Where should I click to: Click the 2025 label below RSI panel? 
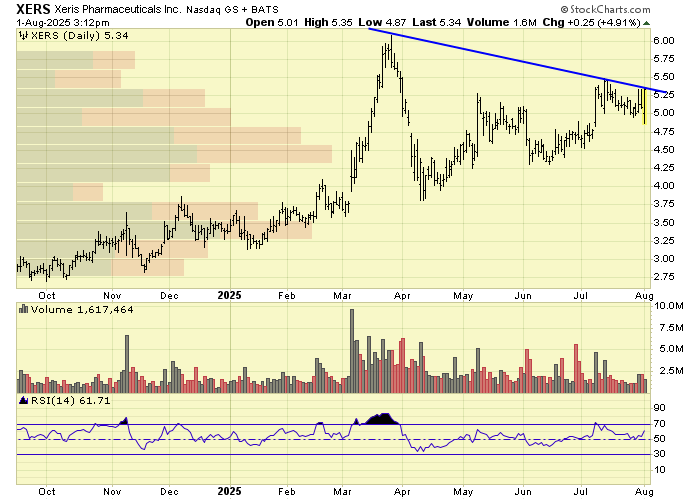pyautogui.click(x=229, y=492)
